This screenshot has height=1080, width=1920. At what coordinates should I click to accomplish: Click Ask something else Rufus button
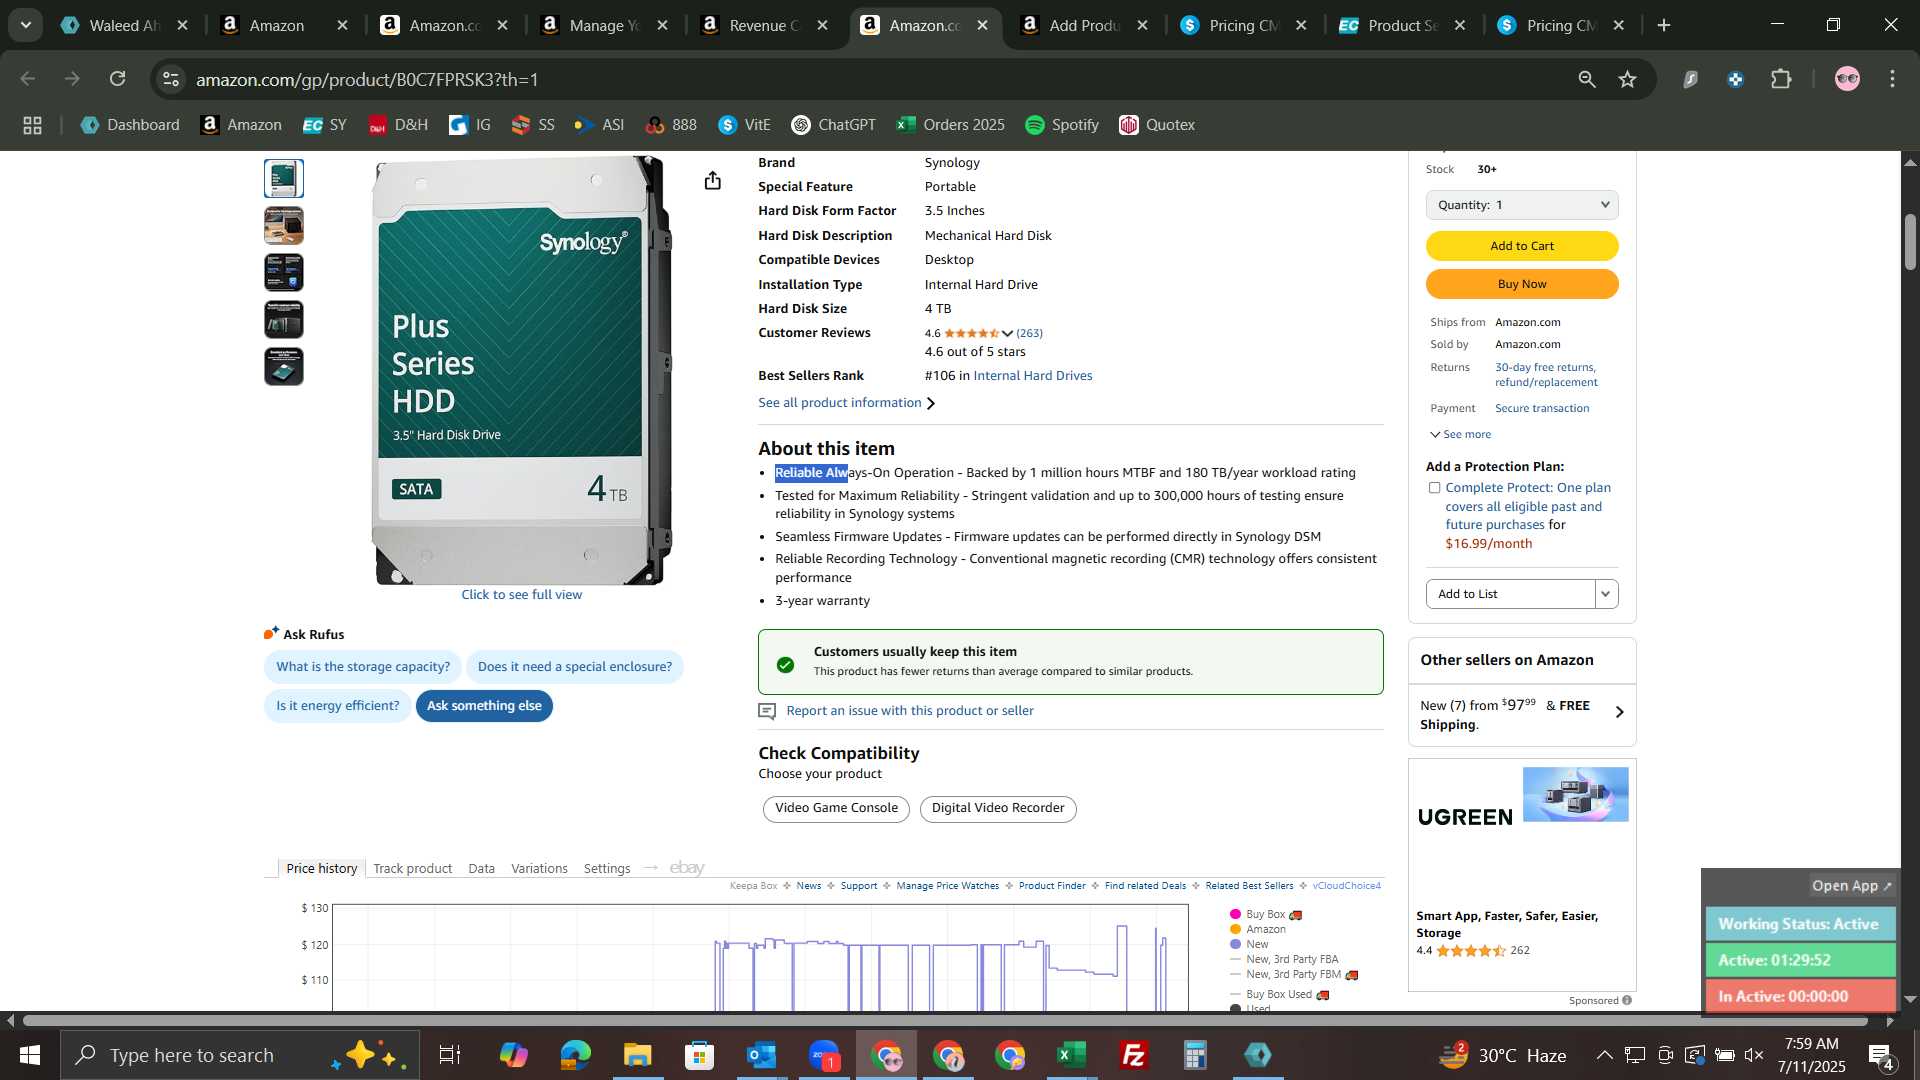tap(484, 706)
